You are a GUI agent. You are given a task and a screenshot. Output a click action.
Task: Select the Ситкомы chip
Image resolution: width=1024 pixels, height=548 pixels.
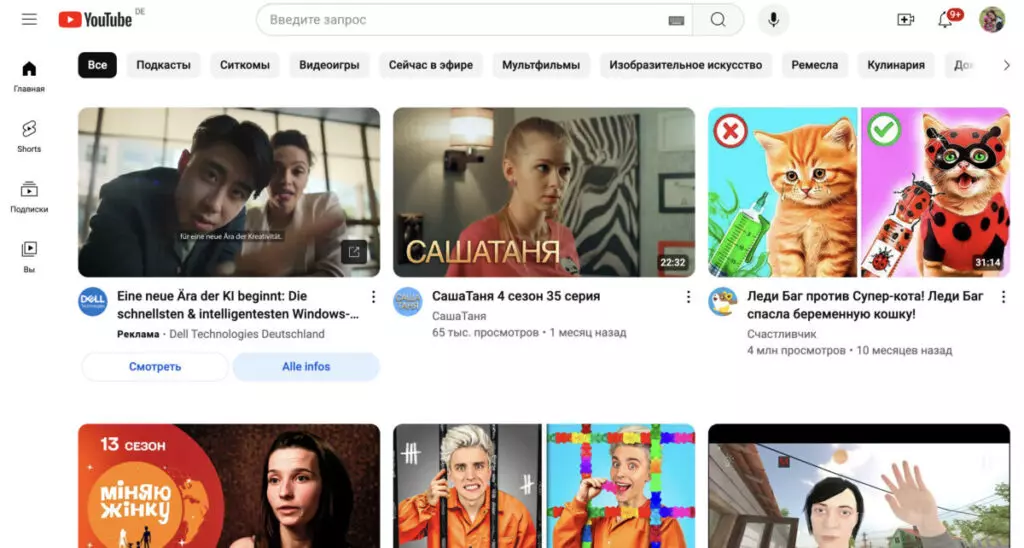245,65
